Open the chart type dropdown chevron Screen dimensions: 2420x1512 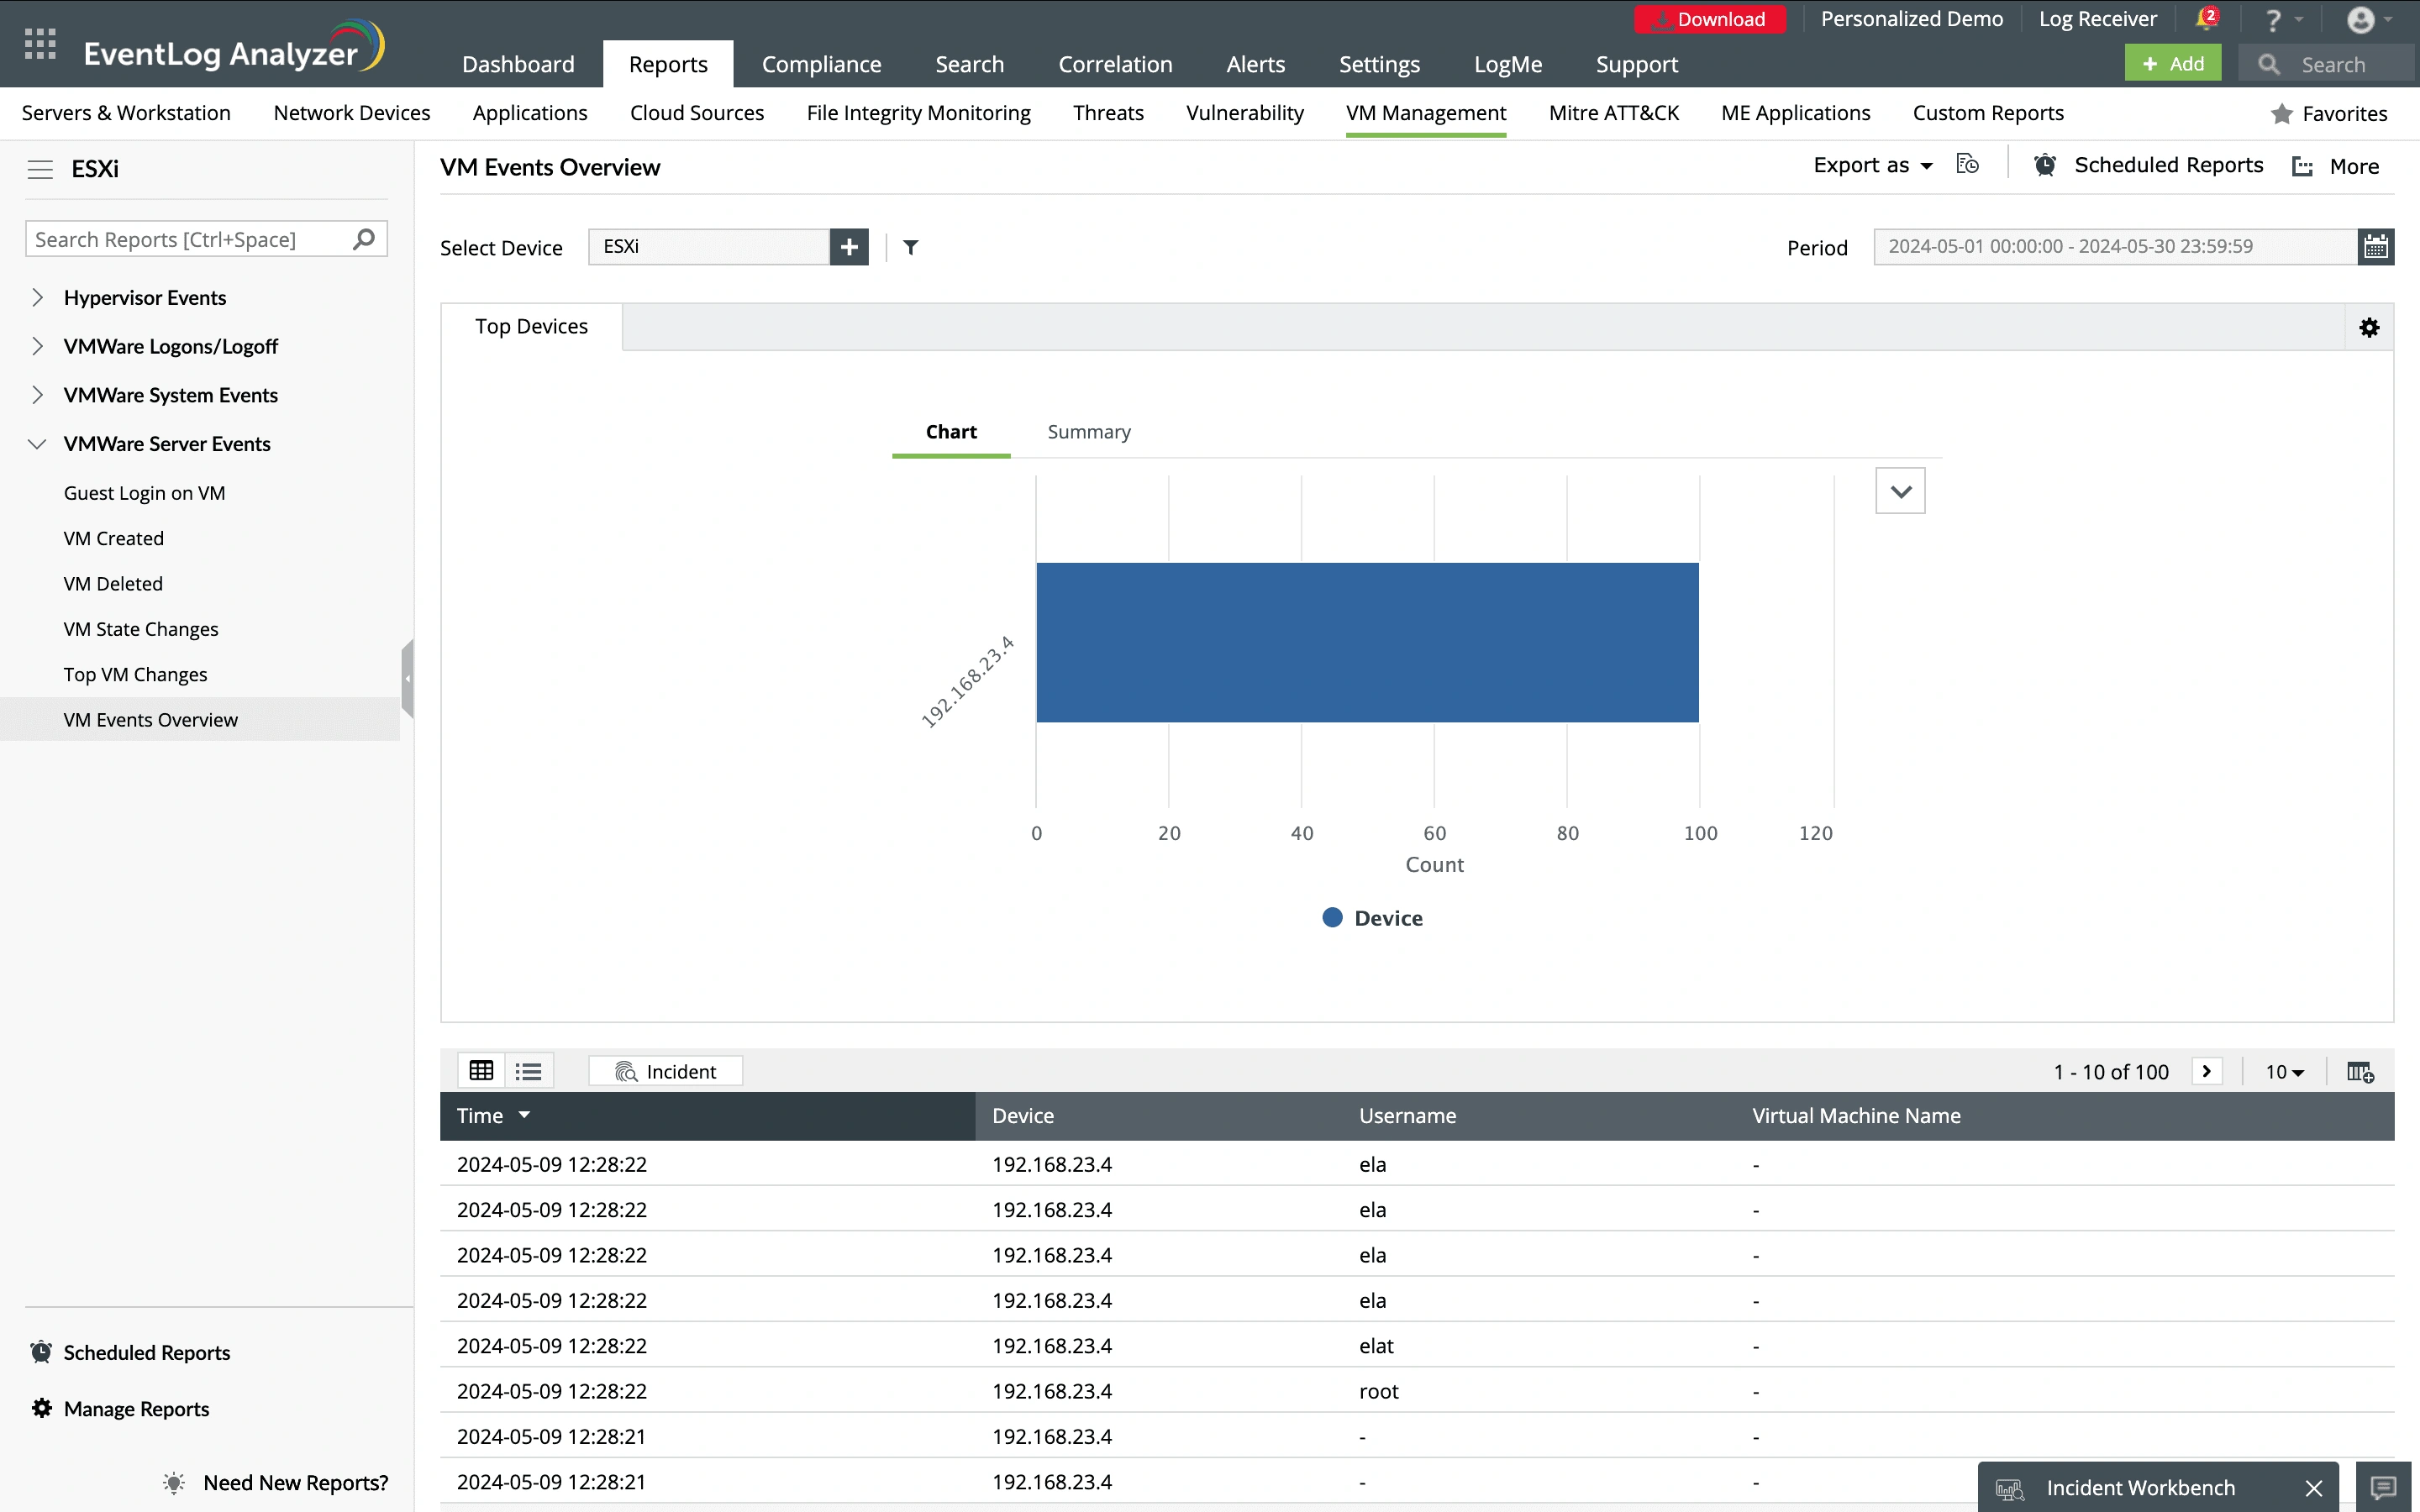pyautogui.click(x=1900, y=491)
